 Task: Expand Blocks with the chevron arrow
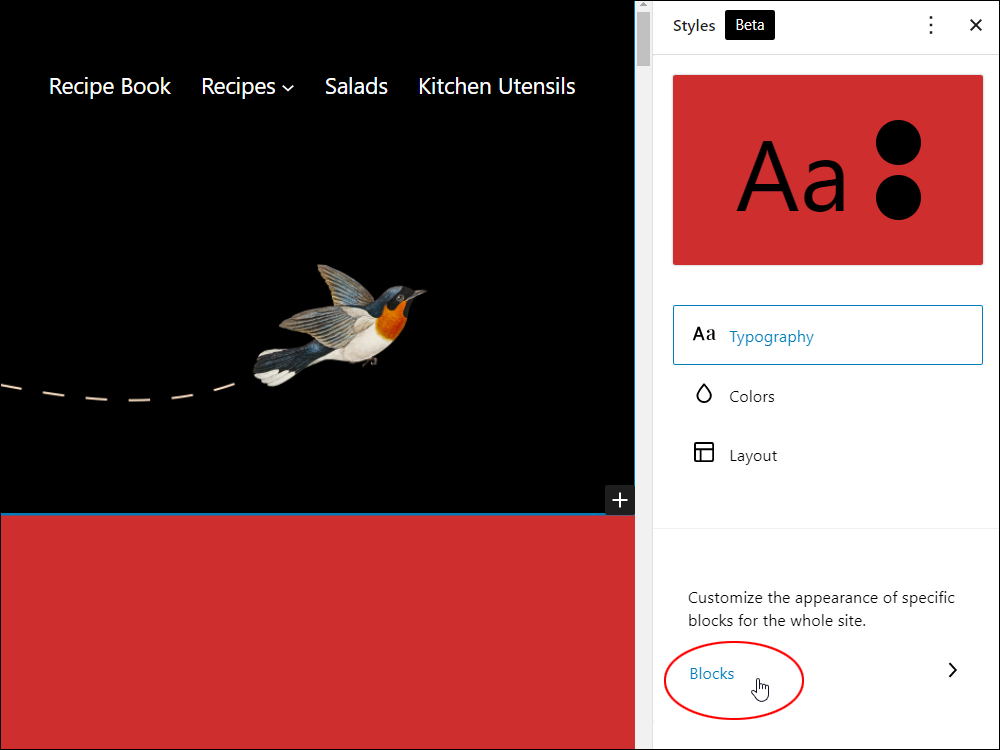pyautogui.click(x=952, y=670)
